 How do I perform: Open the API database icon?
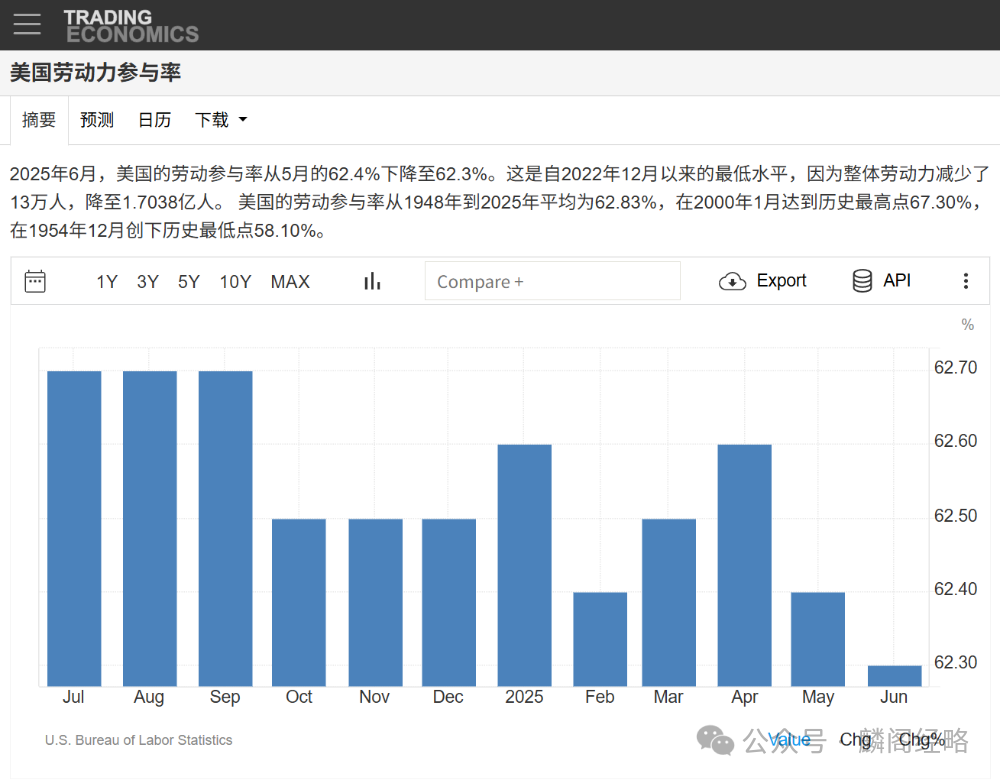tap(861, 281)
